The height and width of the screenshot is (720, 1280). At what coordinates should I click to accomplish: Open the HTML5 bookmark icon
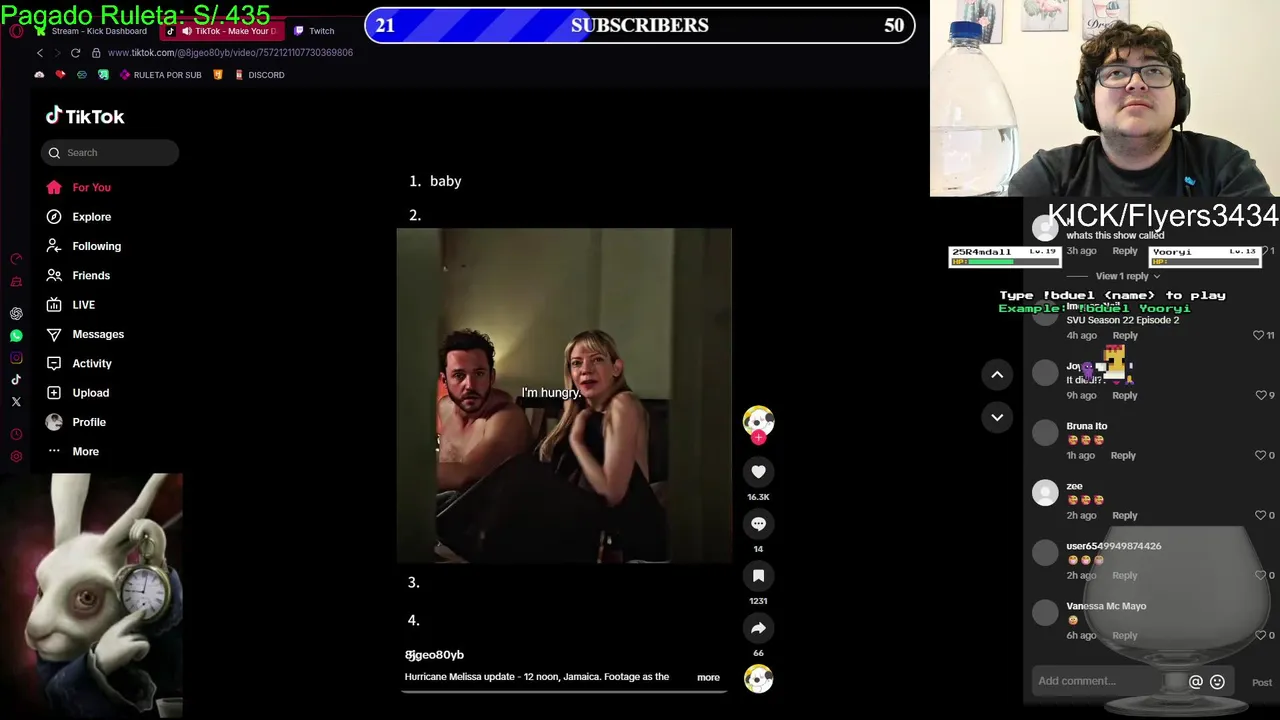pyautogui.click(x=218, y=75)
